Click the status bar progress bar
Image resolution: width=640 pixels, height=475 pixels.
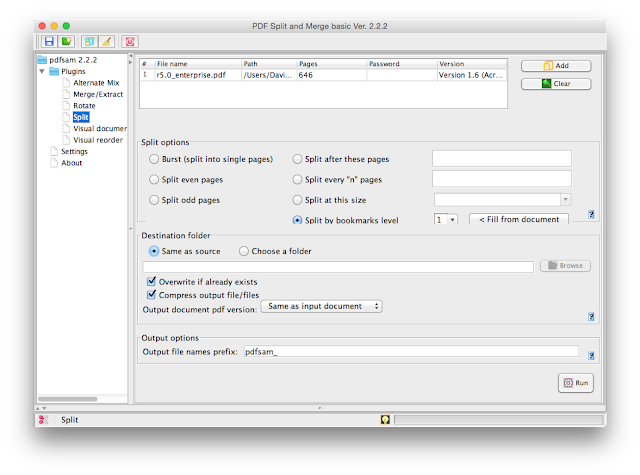click(x=498, y=420)
